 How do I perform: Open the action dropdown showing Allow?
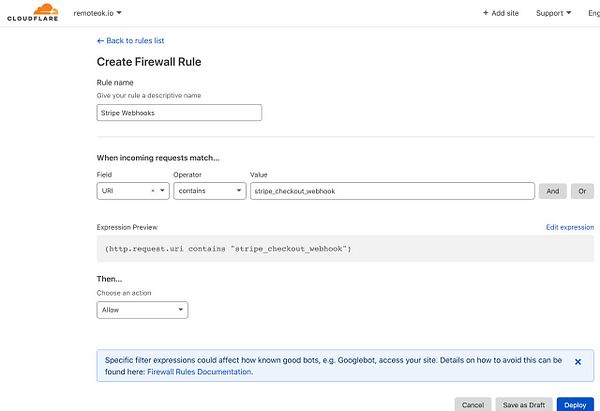[x=142, y=310]
